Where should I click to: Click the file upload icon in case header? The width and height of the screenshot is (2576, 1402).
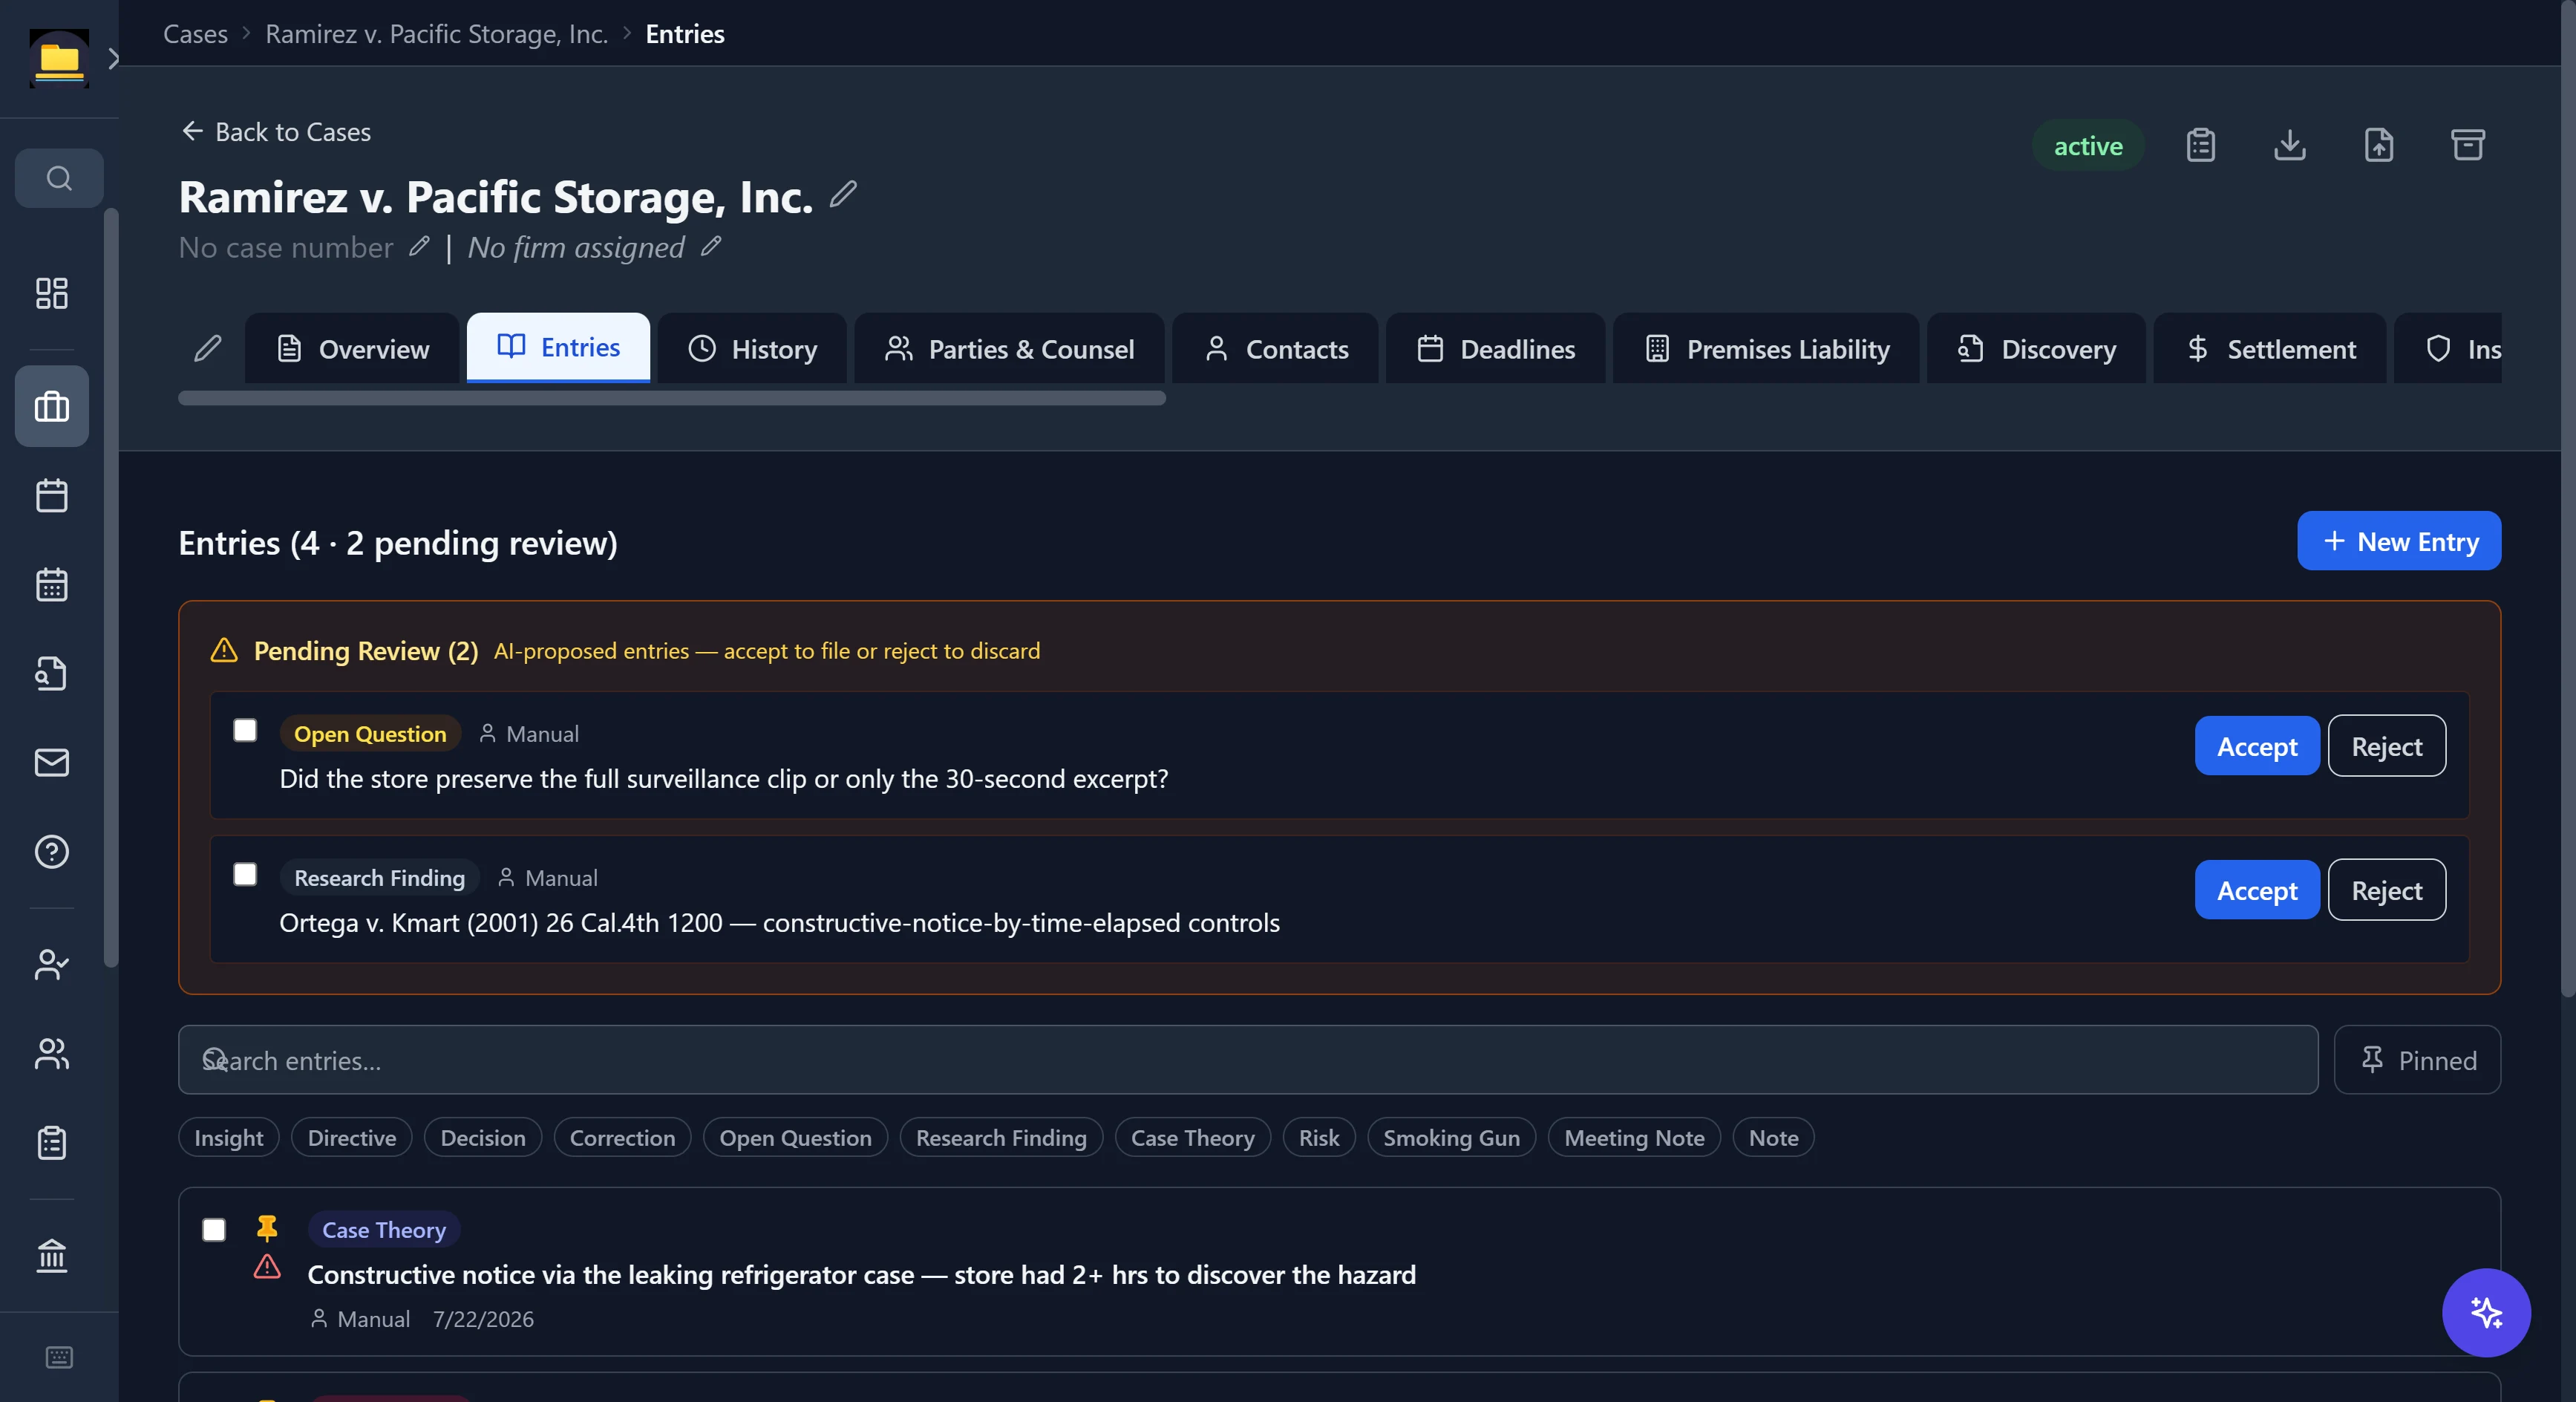(x=2379, y=145)
